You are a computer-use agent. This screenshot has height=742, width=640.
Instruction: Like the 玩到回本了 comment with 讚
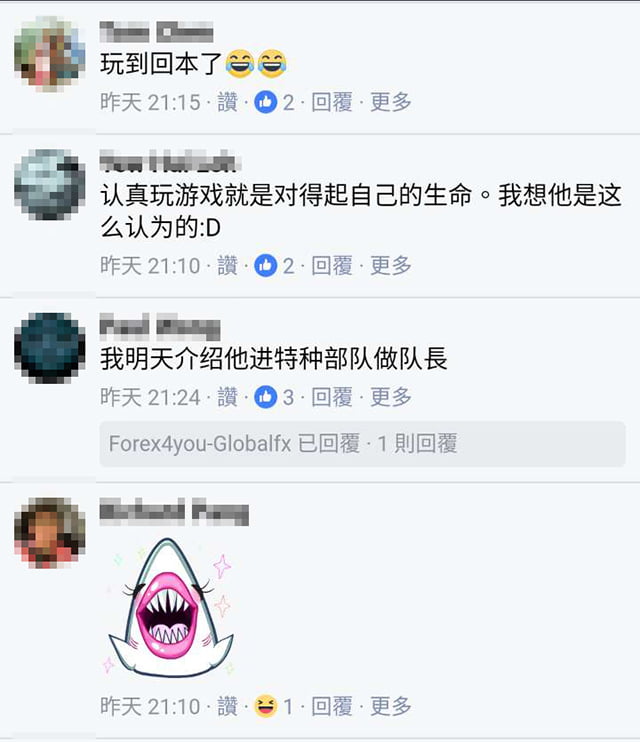[227, 102]
